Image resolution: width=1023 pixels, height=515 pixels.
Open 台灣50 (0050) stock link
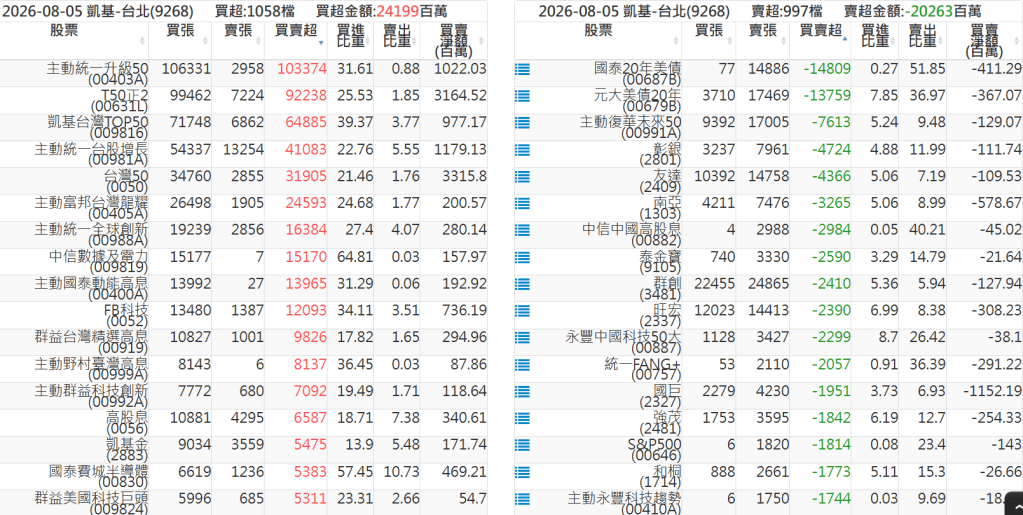(x=126, y=181)
